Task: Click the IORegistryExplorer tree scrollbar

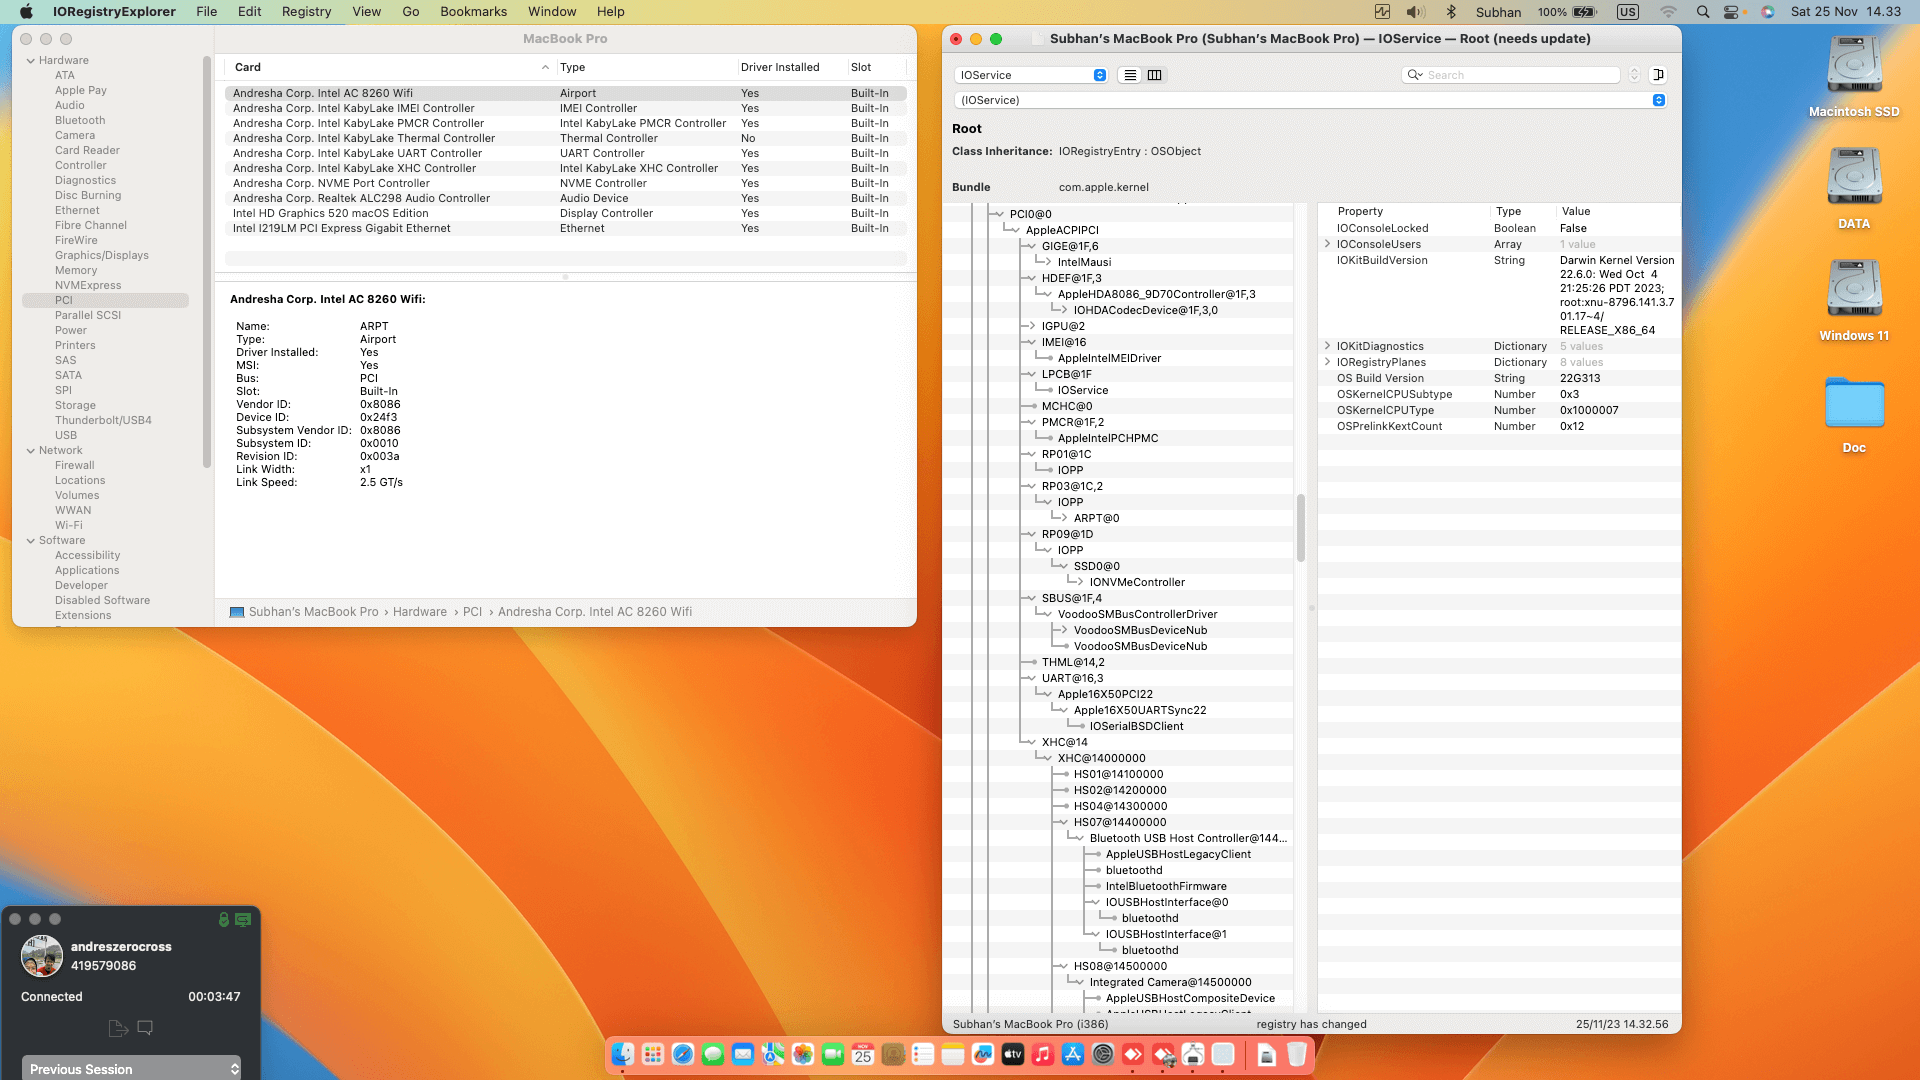Action: coord(1301,528)
